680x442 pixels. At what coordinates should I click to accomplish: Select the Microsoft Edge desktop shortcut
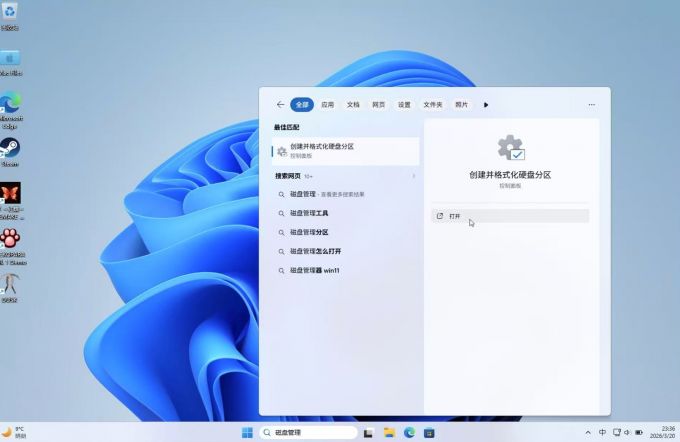(x=10, y=110)
